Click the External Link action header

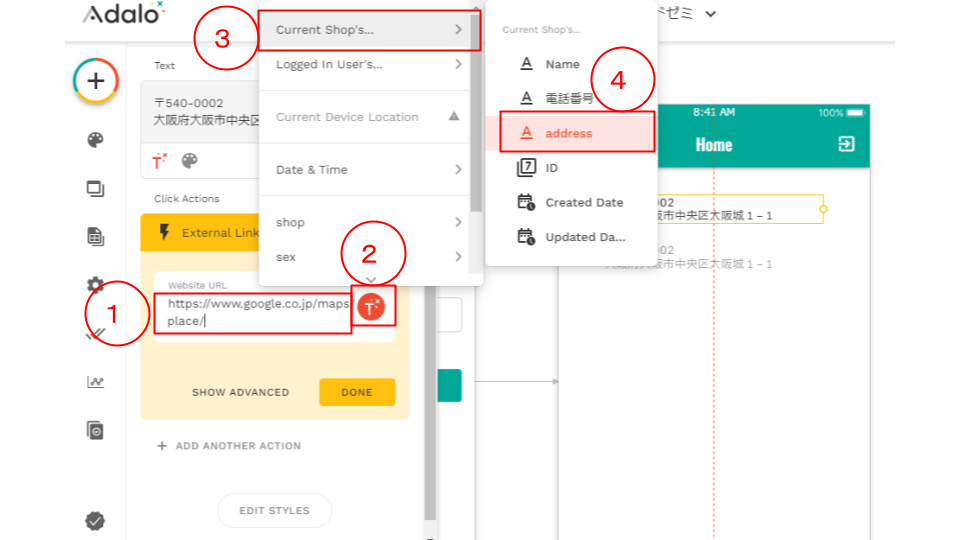point(200,233)
